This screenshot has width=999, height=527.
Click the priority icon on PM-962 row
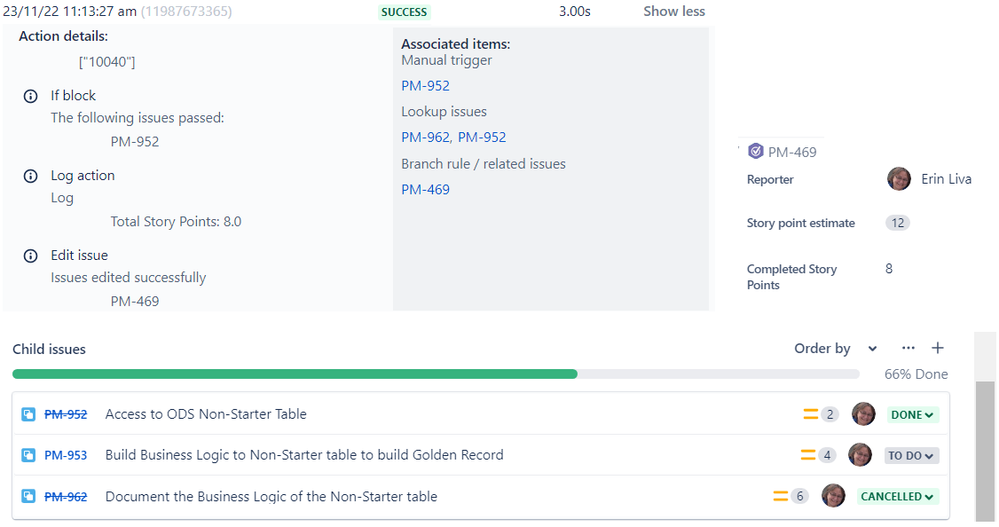(780, 496)
